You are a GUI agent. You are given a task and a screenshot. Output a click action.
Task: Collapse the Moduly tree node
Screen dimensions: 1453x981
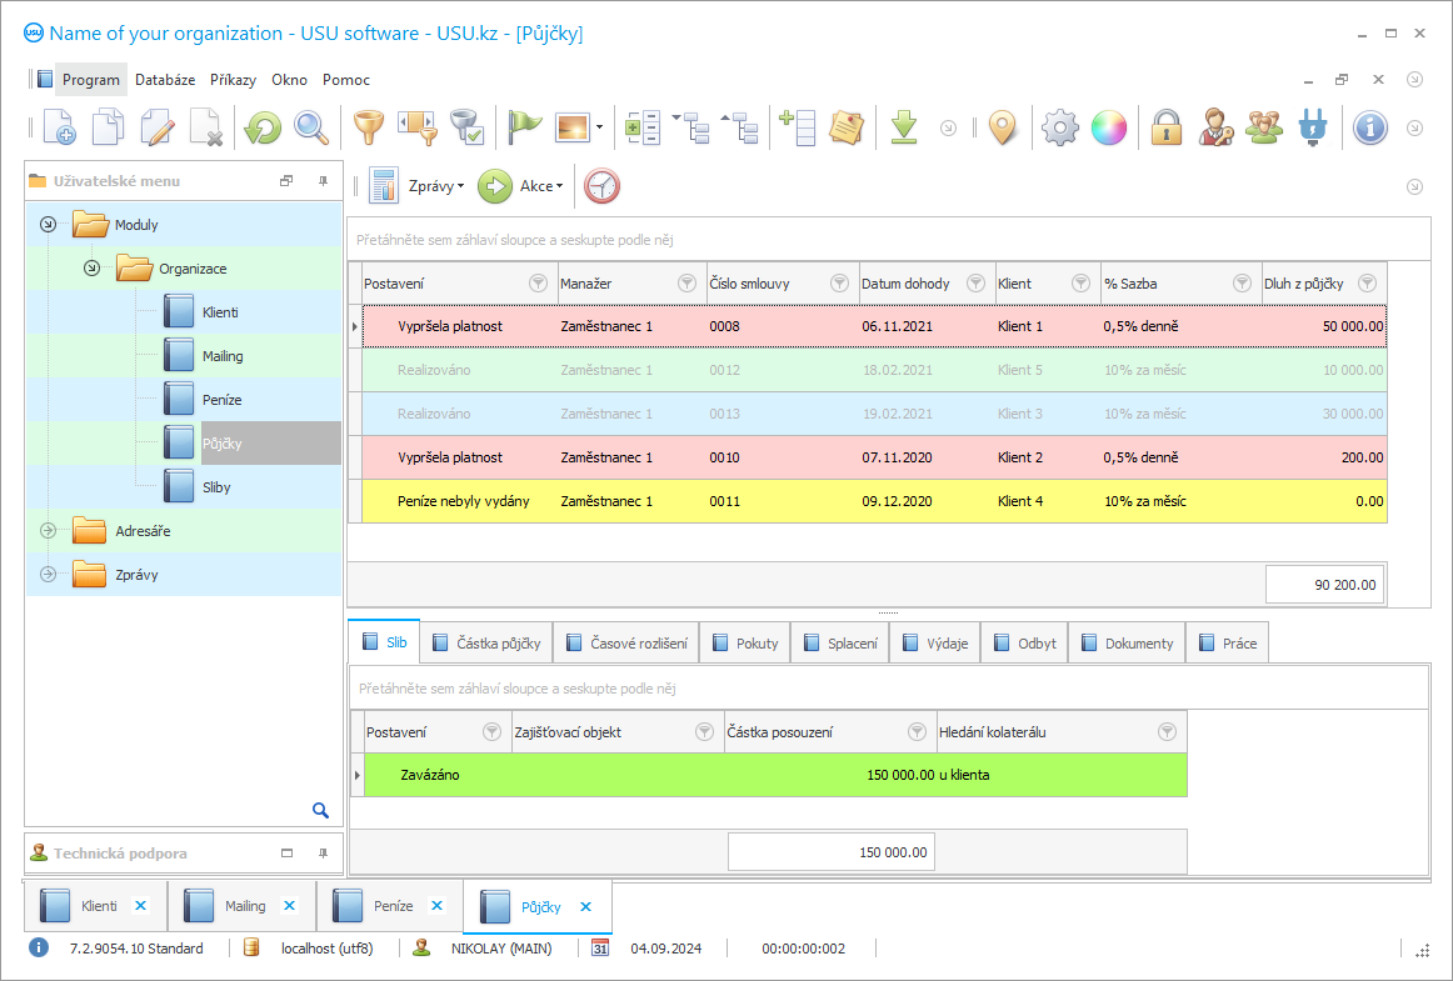pyautogui.click(x=48, y=225)
